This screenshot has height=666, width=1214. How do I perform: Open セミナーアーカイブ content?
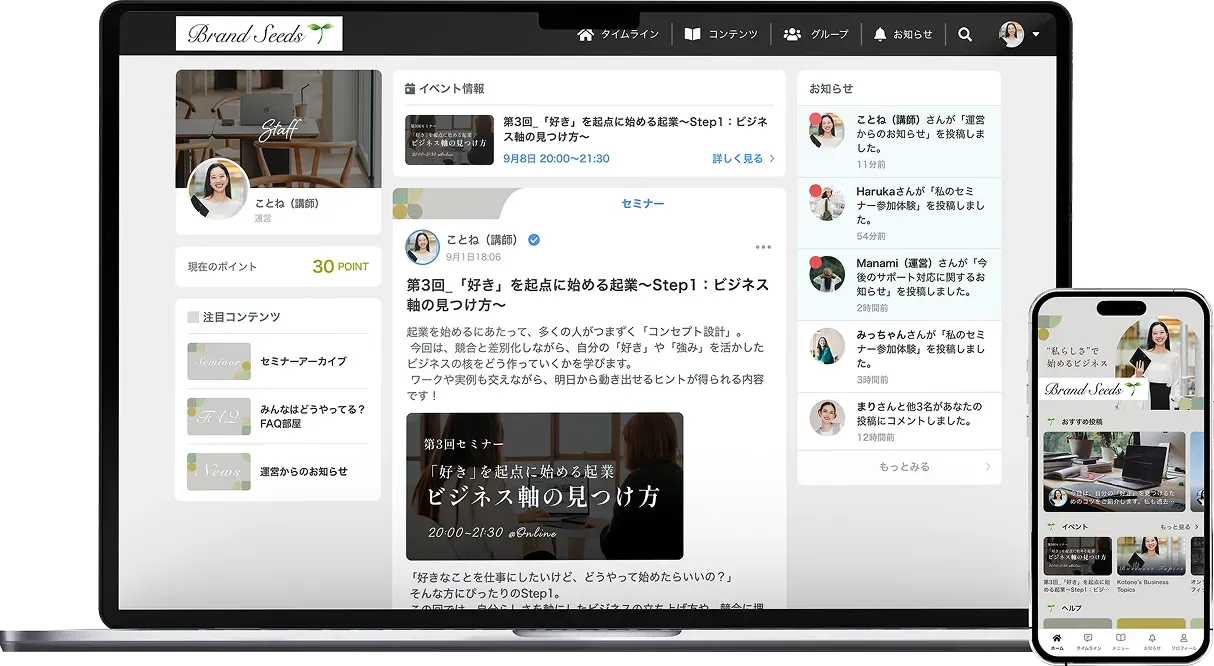tap(303, 361)
